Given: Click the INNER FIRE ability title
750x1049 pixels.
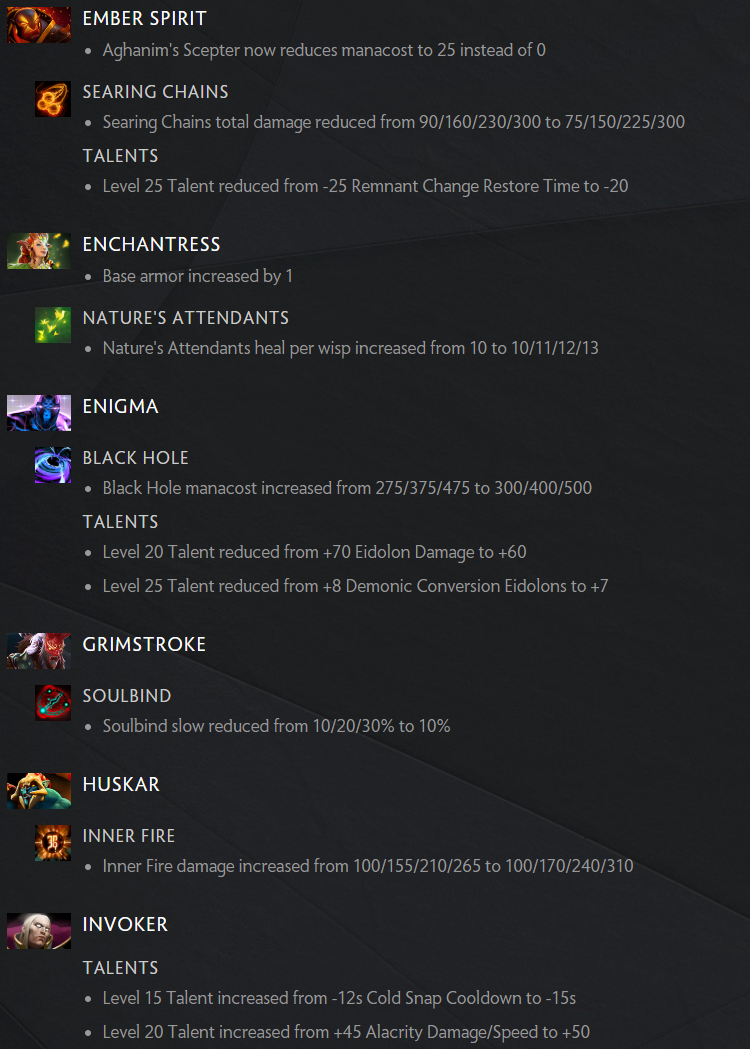Looking at the screenshot, I should click(x=128, y=836).
